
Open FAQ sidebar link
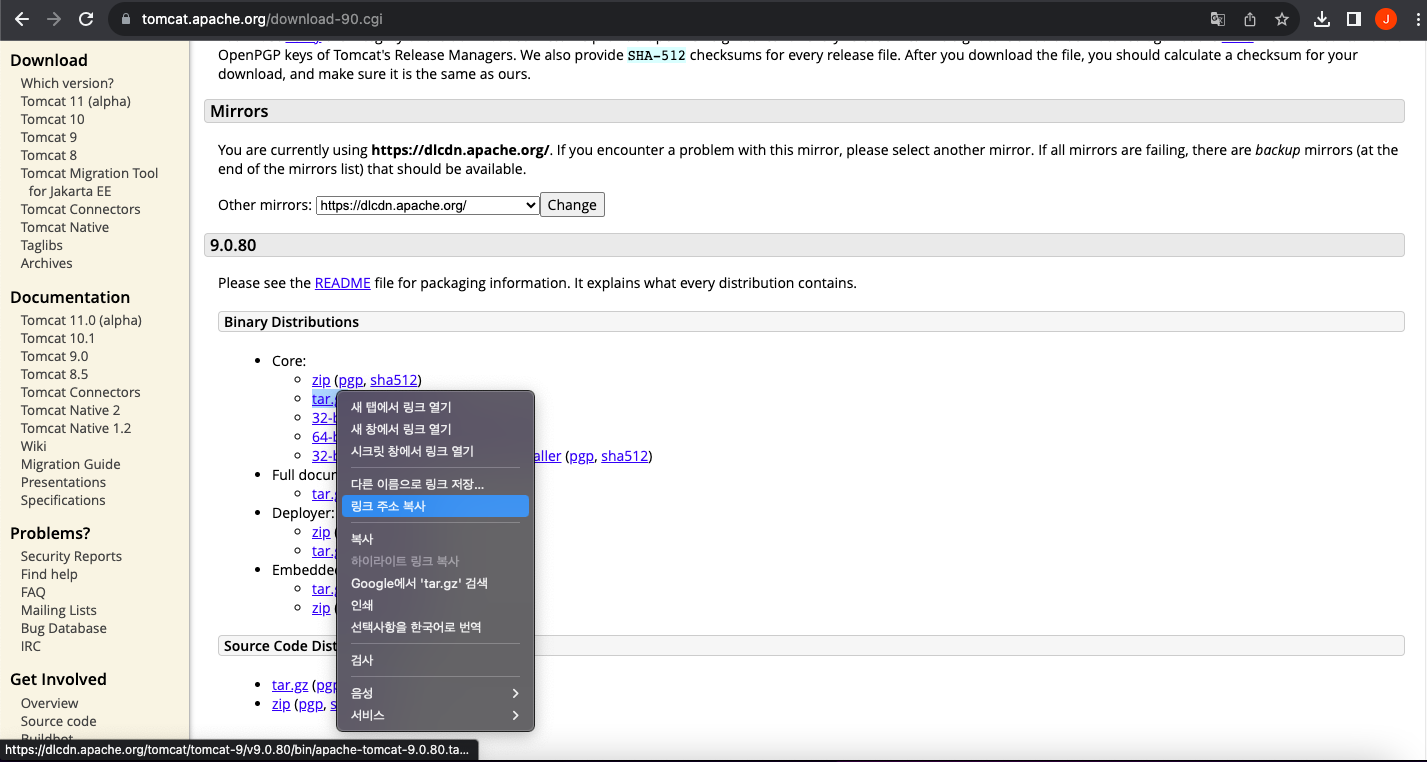33,592
